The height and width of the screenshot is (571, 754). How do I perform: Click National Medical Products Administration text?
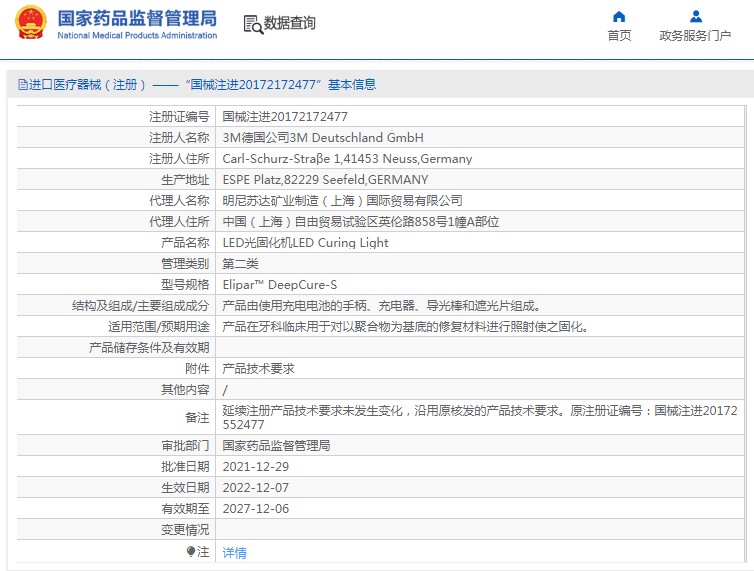point(137,35)
